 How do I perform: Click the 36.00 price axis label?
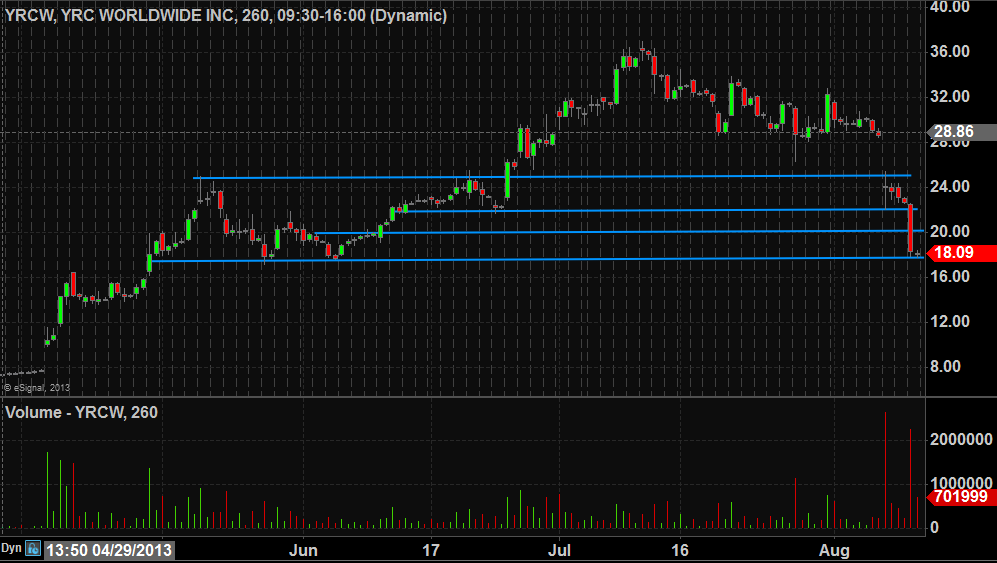[x=950, y=52]
